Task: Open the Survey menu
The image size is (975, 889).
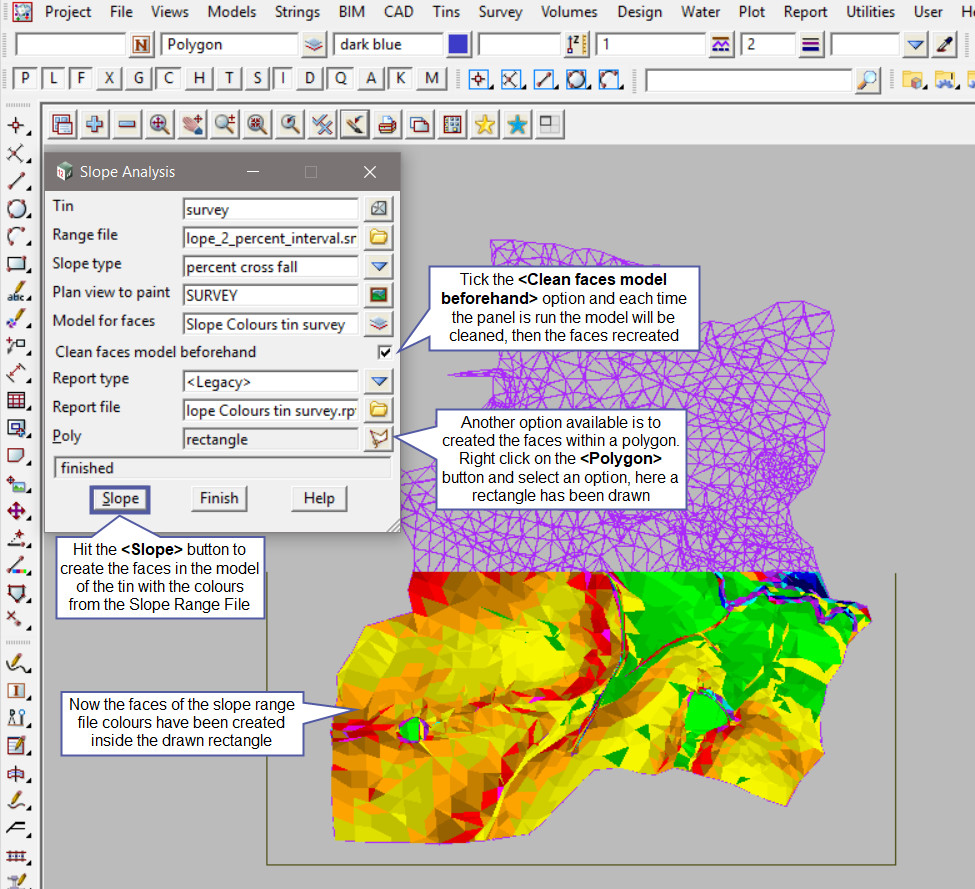Action: pyautogui.click(x=500, y=12)
